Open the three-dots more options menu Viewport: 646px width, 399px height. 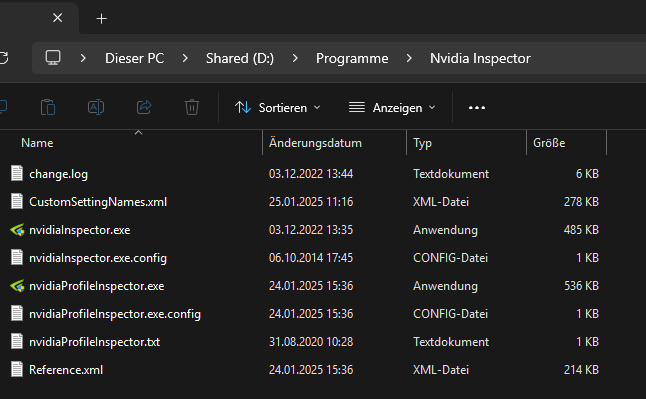pyautogui.click(x=477, y=108)
